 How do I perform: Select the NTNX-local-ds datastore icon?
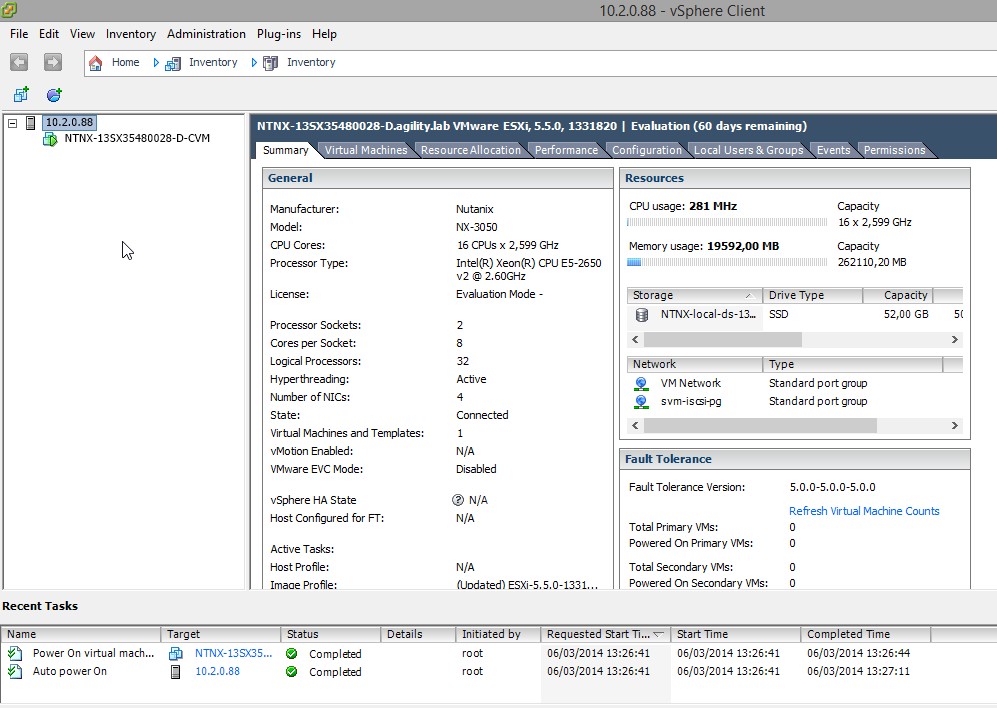(641, 314)
